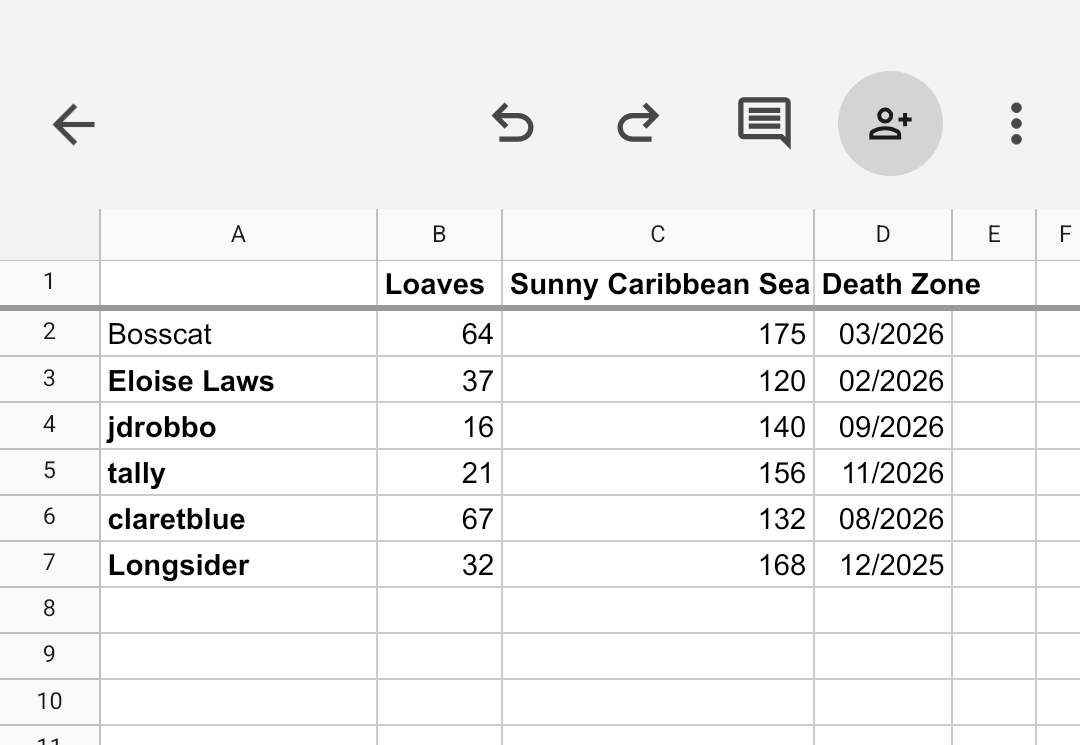The width and height of the screenshot is (1080, 745).
Task: Undo the last action
Action: tap(513, 124)
